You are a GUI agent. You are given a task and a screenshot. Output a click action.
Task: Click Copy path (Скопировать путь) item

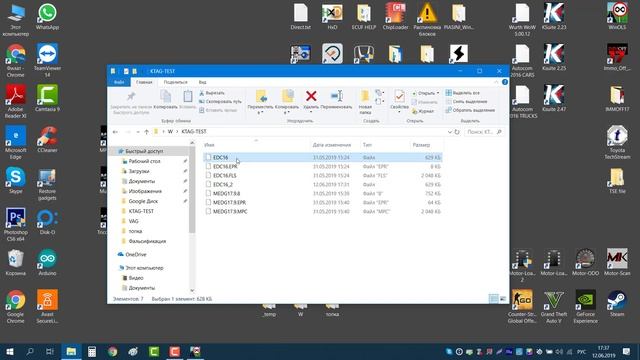pyautogui.click(x=220, y=102)
